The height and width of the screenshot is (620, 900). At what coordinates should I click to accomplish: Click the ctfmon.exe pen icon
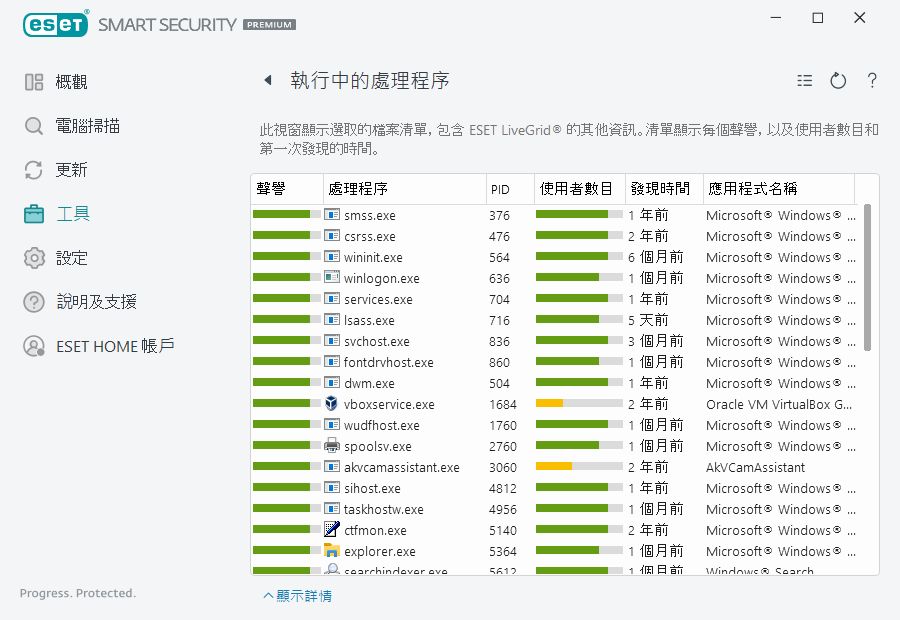click(x=332, y=530)
